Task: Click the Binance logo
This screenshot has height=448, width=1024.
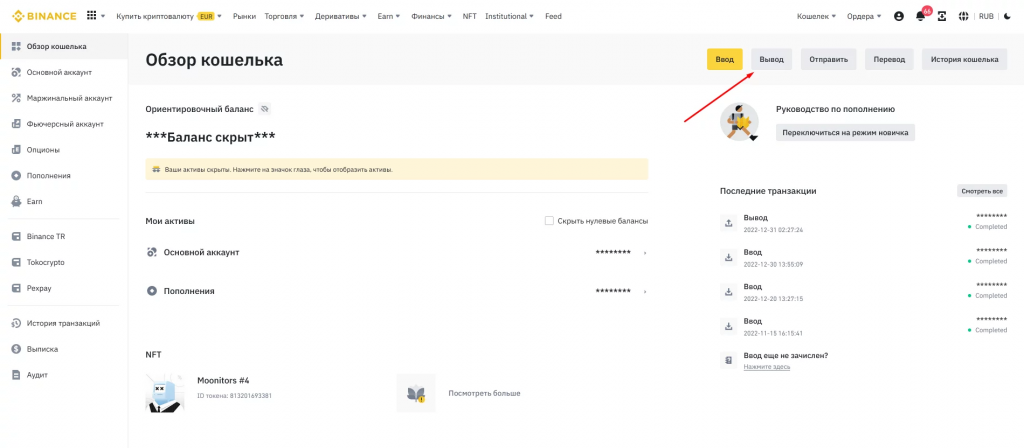Action: (41, 16)
